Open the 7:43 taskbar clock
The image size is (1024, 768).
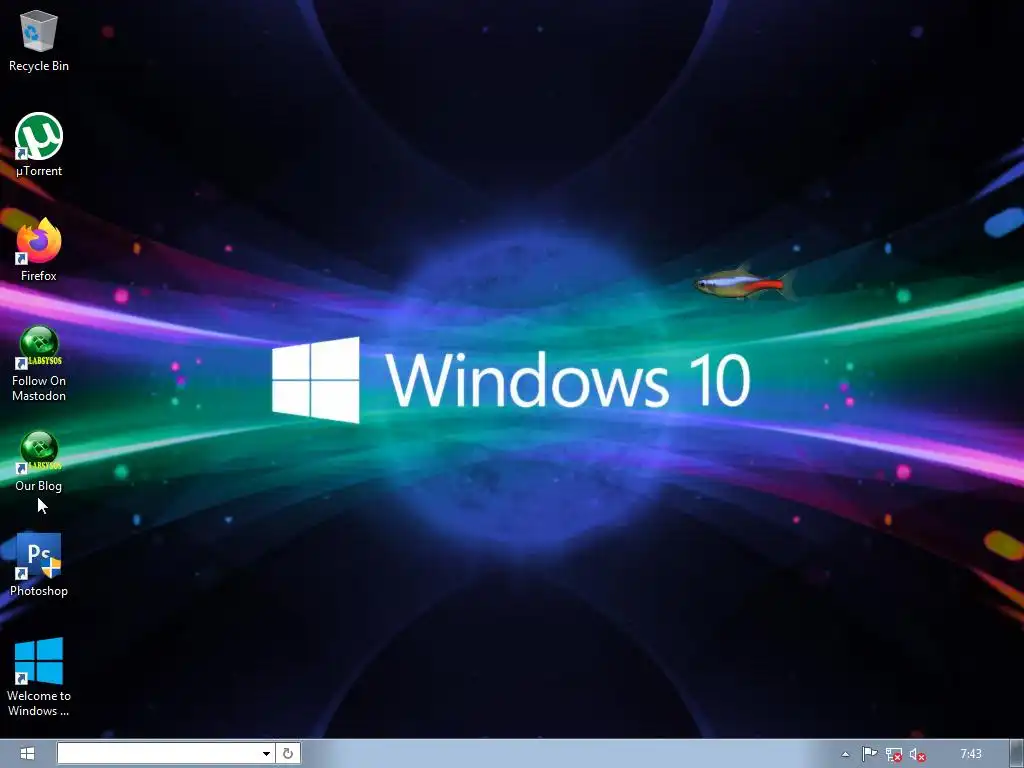[971, 754]
